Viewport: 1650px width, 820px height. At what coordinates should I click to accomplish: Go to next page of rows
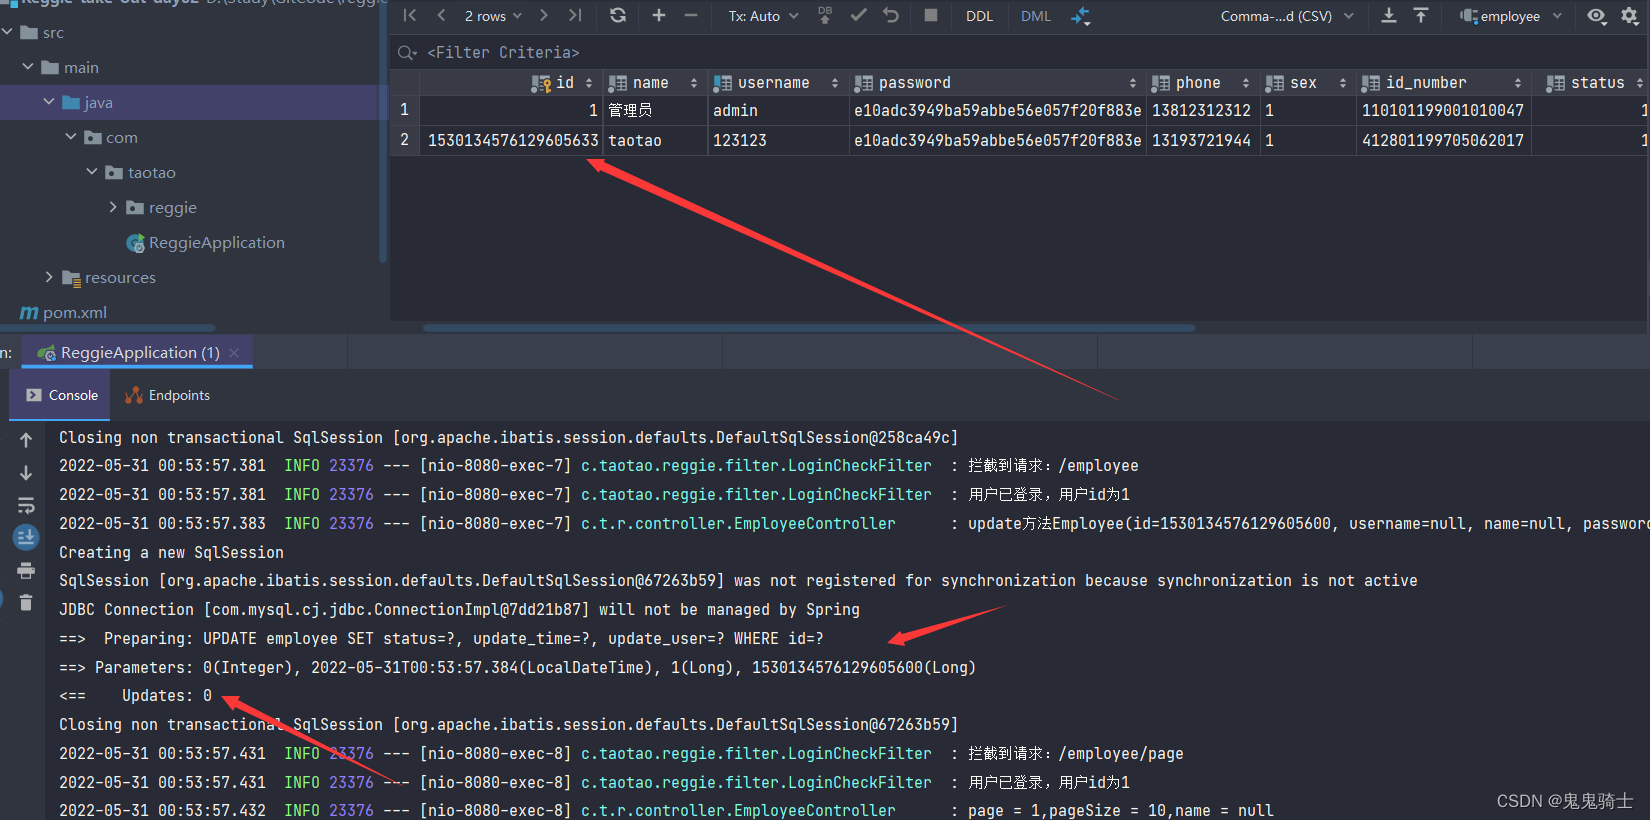(x=543, y=15)
